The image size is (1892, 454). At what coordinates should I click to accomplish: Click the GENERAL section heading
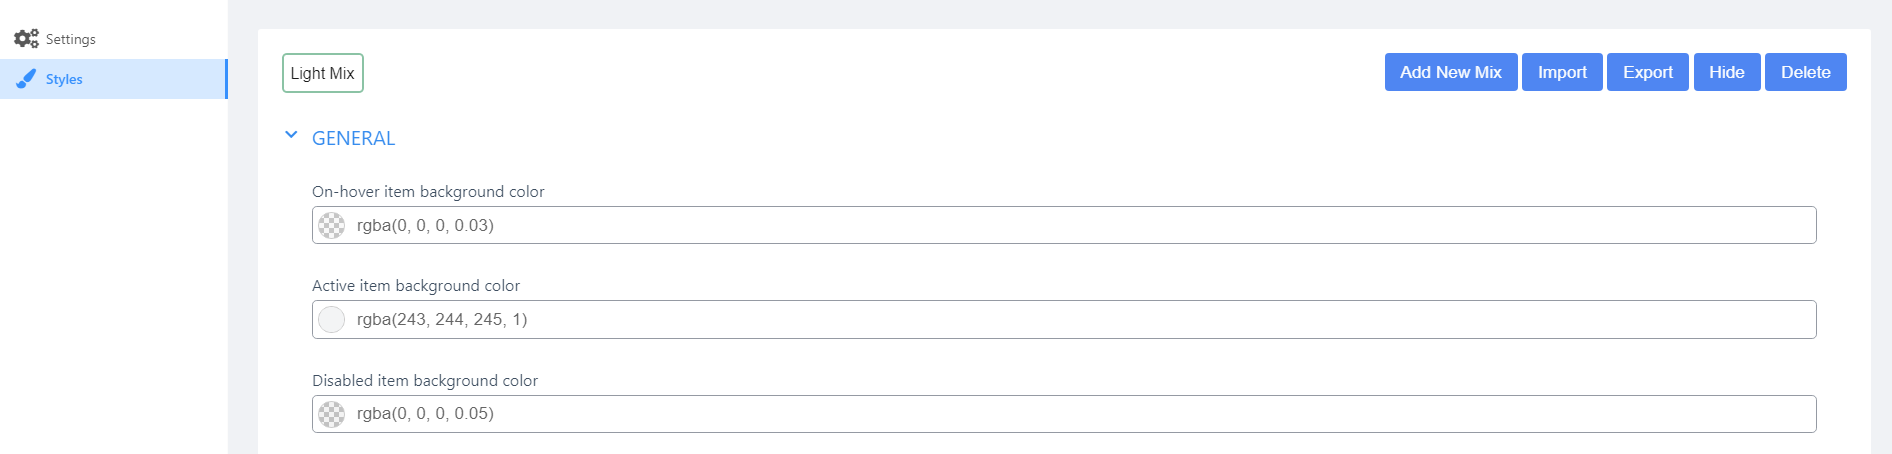tap(353, 139)
